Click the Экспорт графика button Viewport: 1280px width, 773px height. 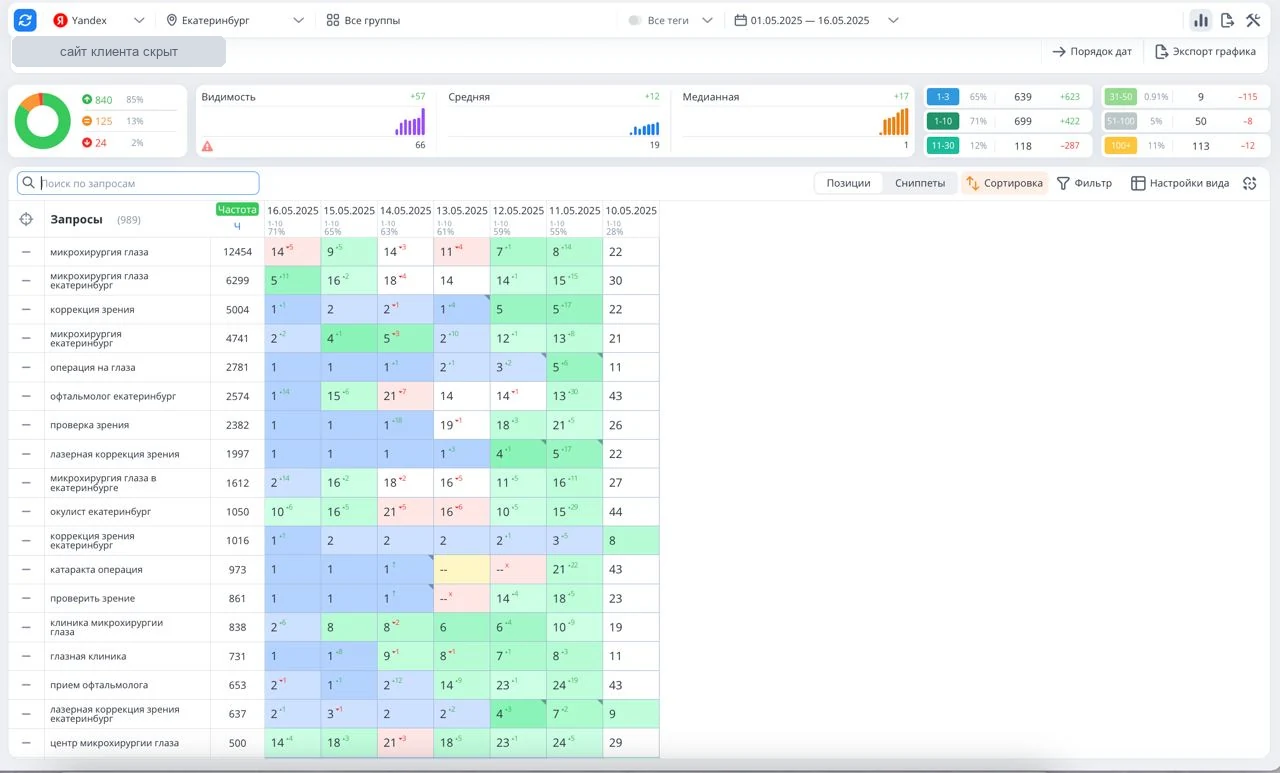coord(1205,51)
